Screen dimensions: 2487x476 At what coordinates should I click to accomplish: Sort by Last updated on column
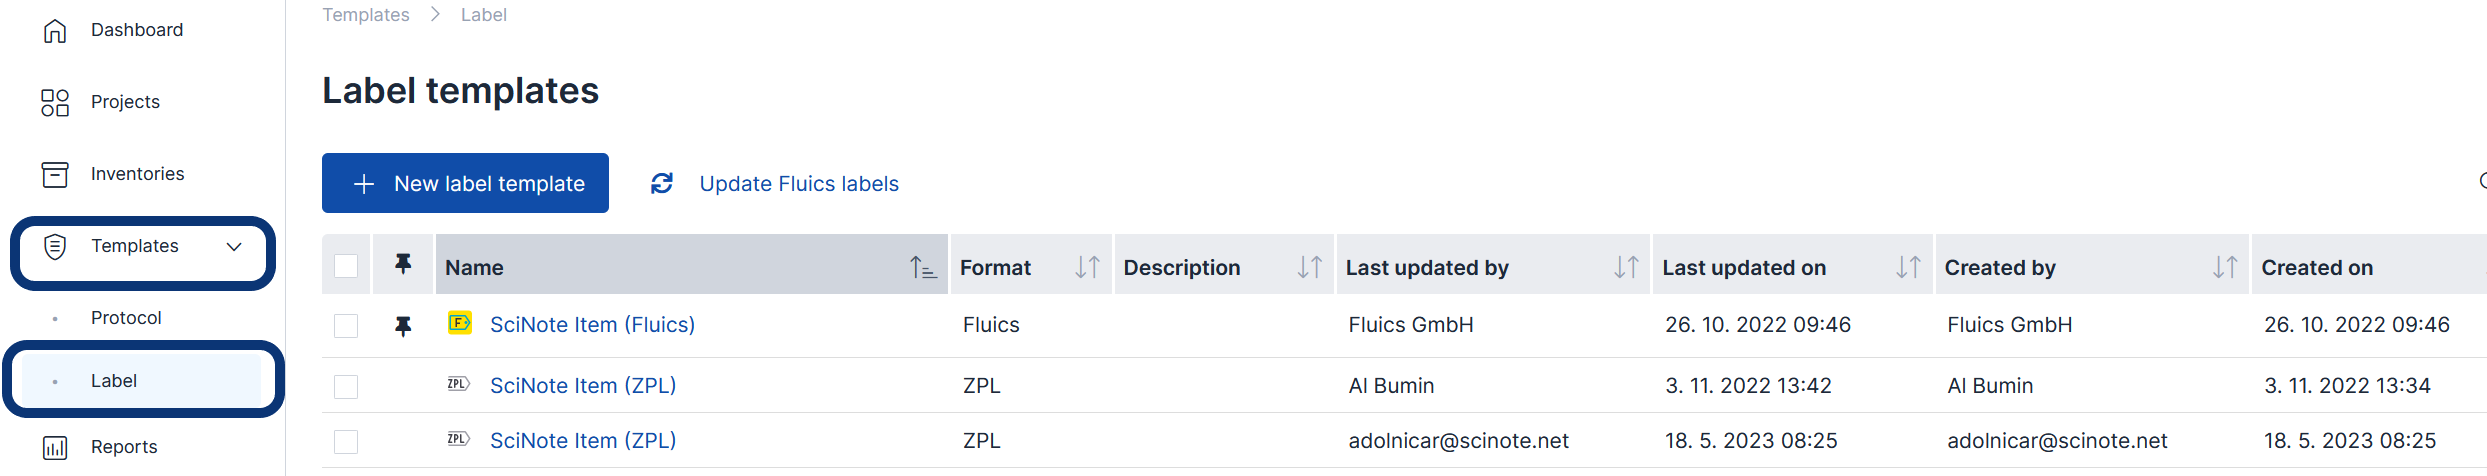1908,267
